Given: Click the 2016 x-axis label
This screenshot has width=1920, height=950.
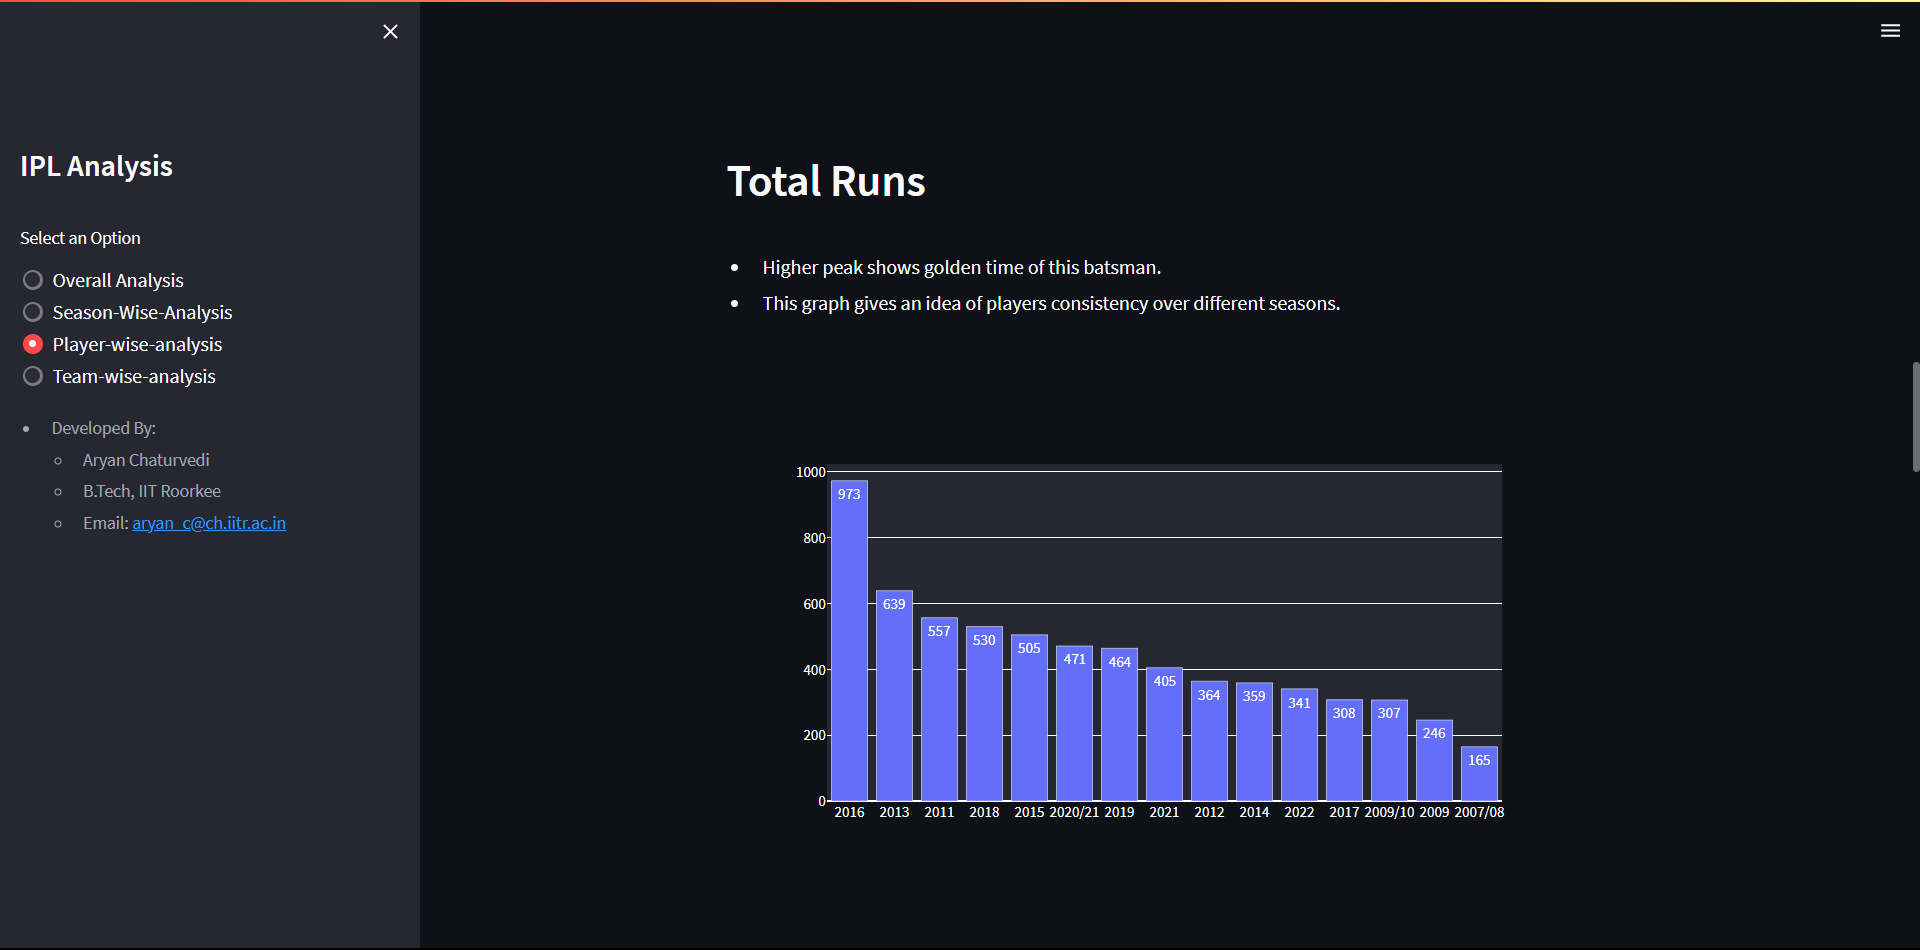Looking at the screenshot, I should pyautogui.click(x=849, y=812).
